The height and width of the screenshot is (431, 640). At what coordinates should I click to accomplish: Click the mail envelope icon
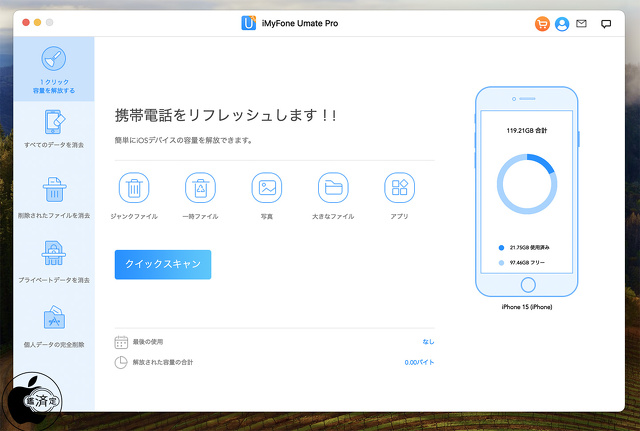pyautogui.click(x=581, y=24)
